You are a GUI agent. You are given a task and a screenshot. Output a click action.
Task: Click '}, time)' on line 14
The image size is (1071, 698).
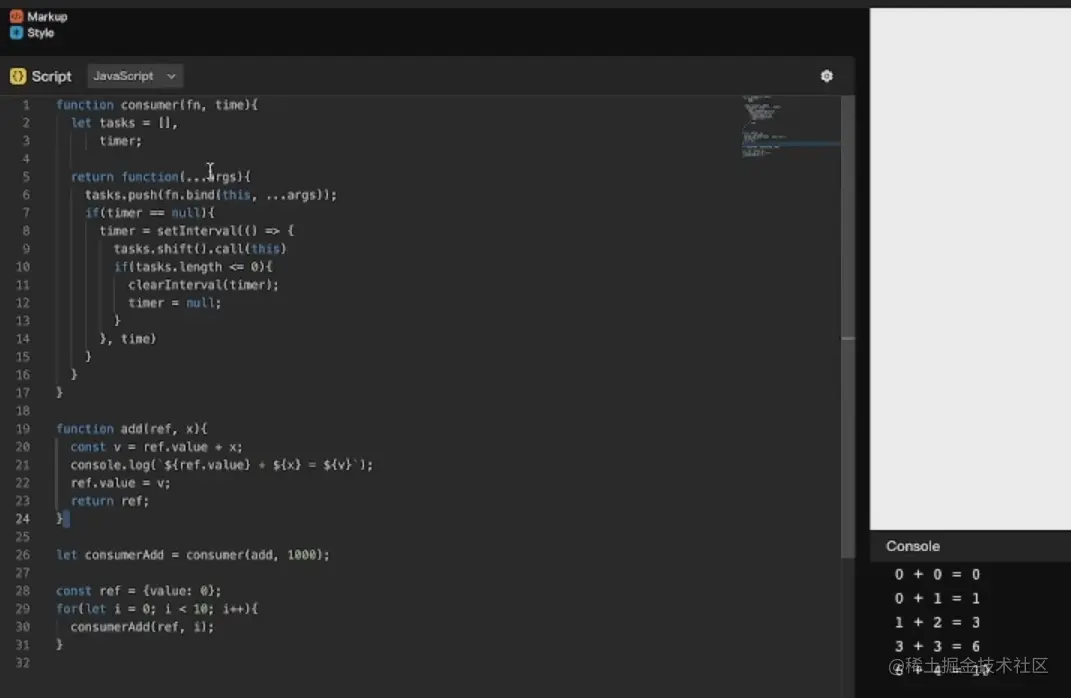(x=128, y=339)
